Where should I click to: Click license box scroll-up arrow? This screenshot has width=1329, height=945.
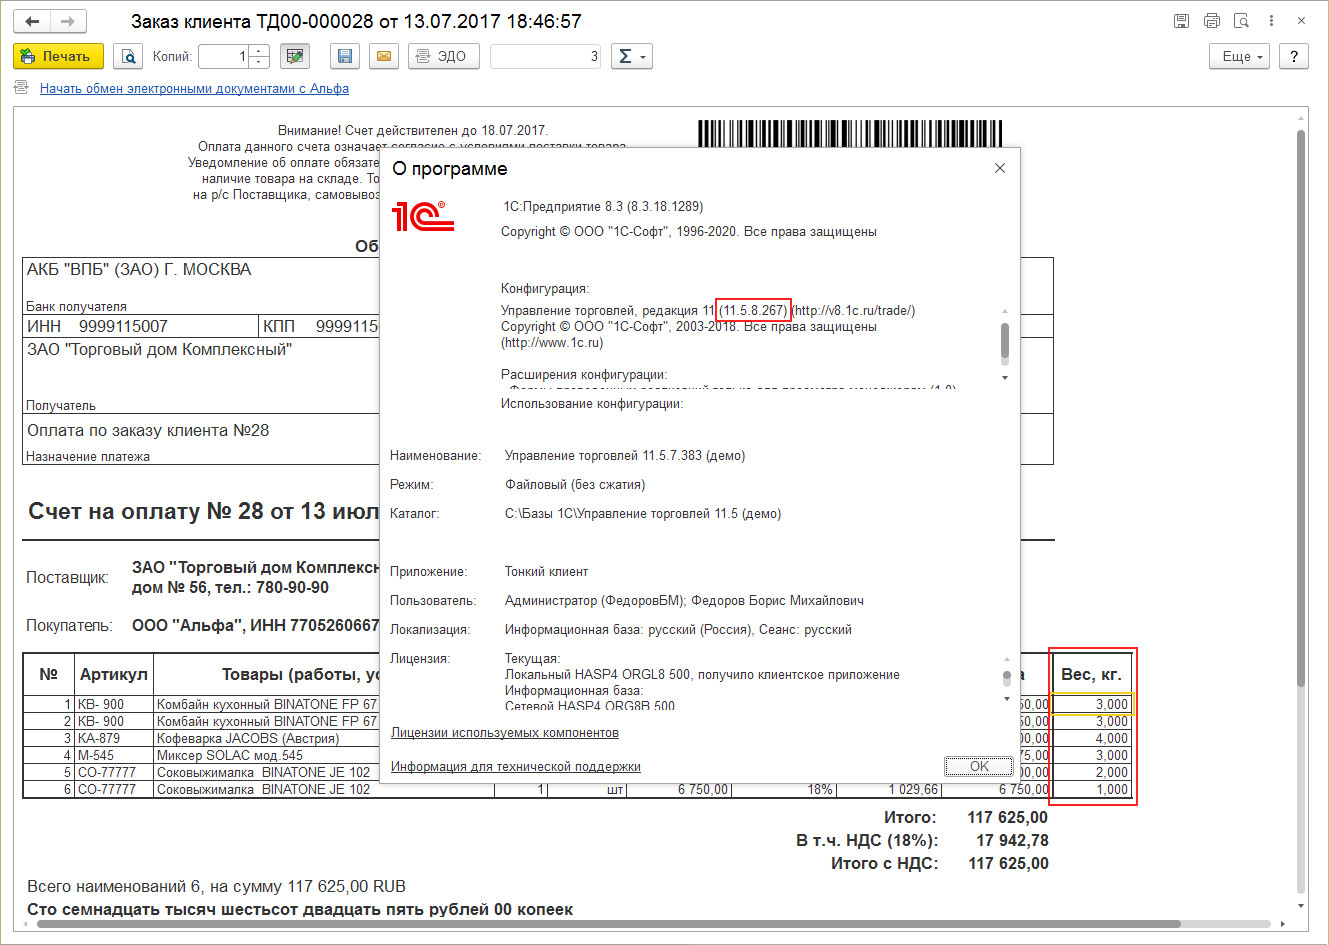[1006, 659]
